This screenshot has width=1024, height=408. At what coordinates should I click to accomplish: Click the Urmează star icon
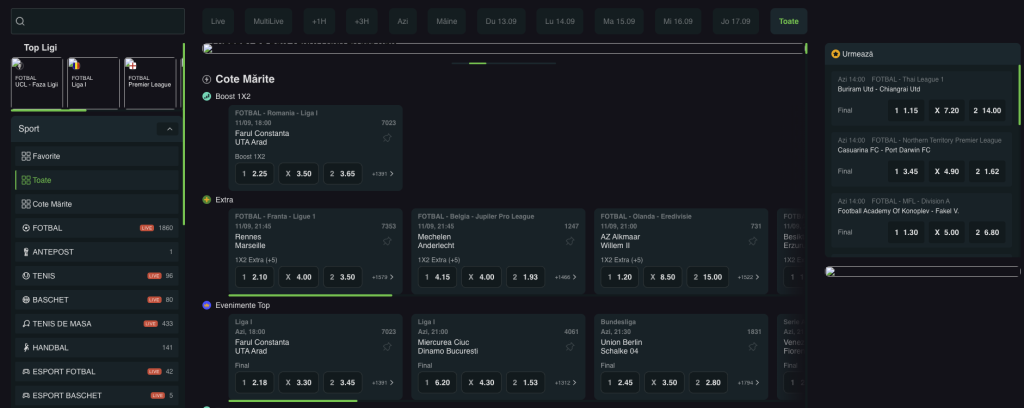[835, 54]
